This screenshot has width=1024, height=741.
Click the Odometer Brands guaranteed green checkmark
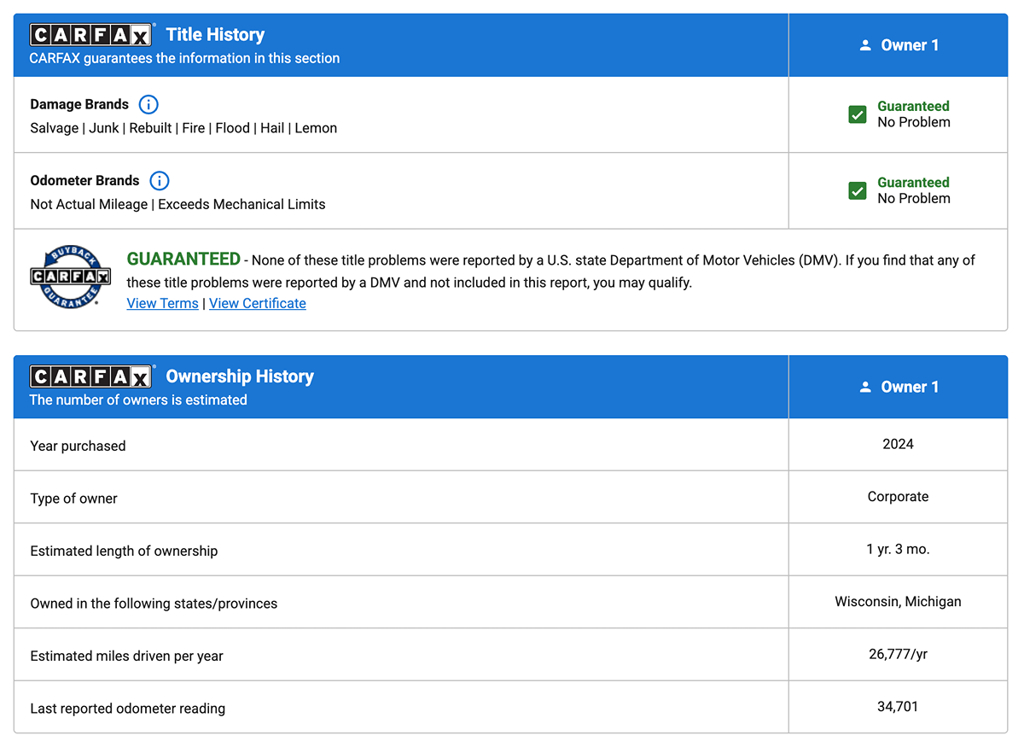[x=857, y=190]
